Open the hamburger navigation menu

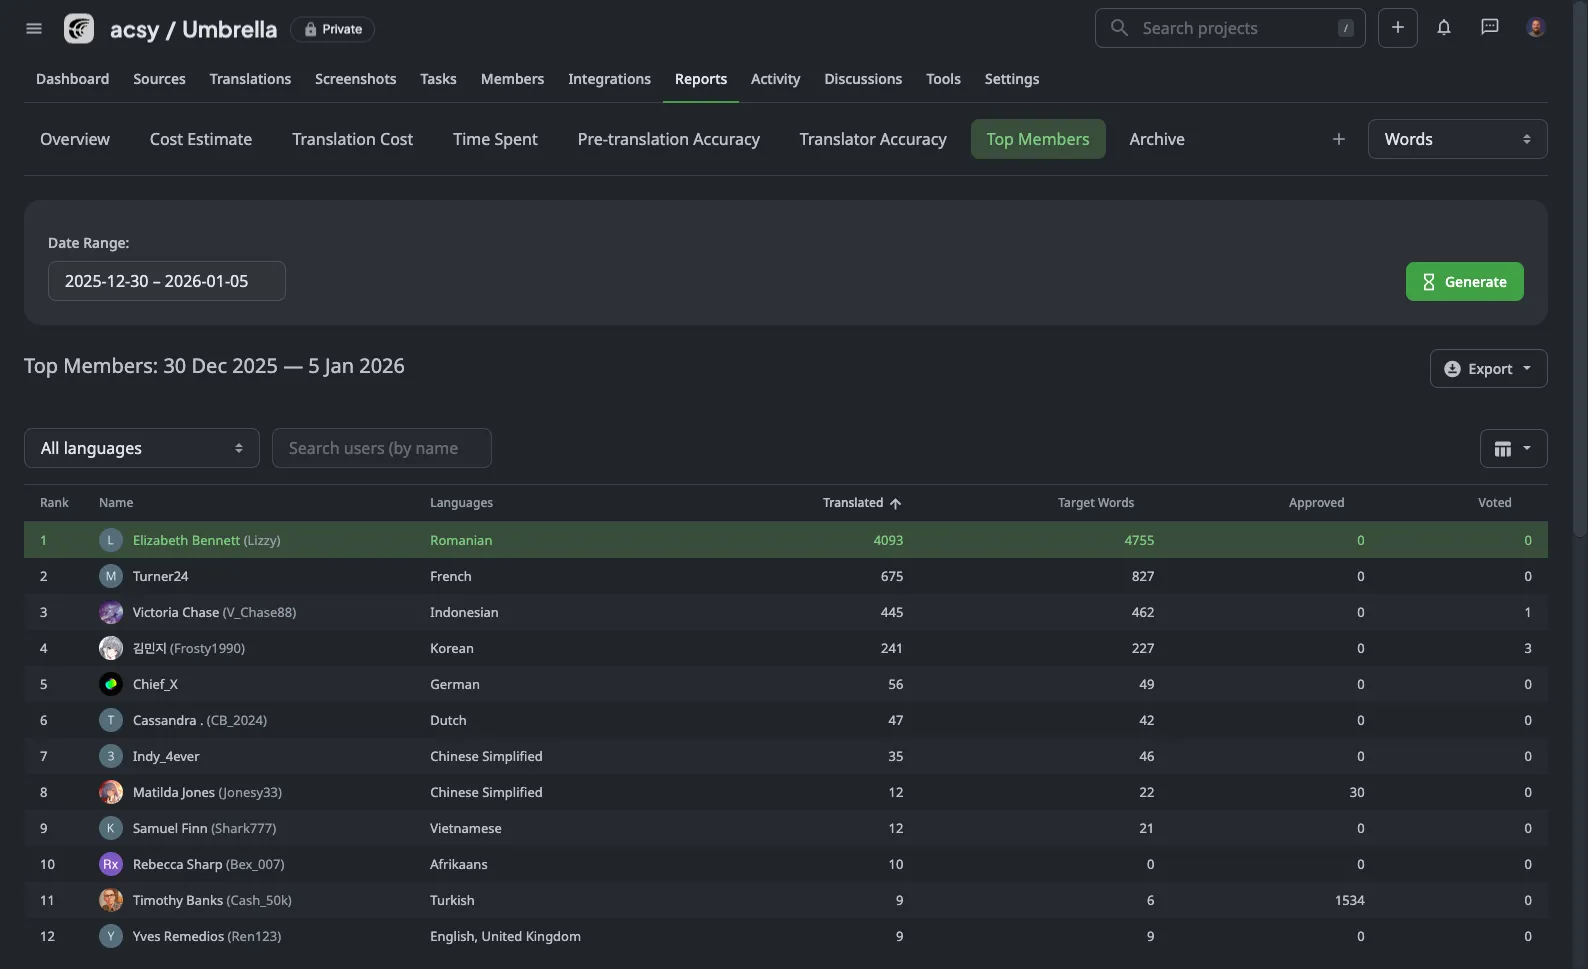[34, 29]
